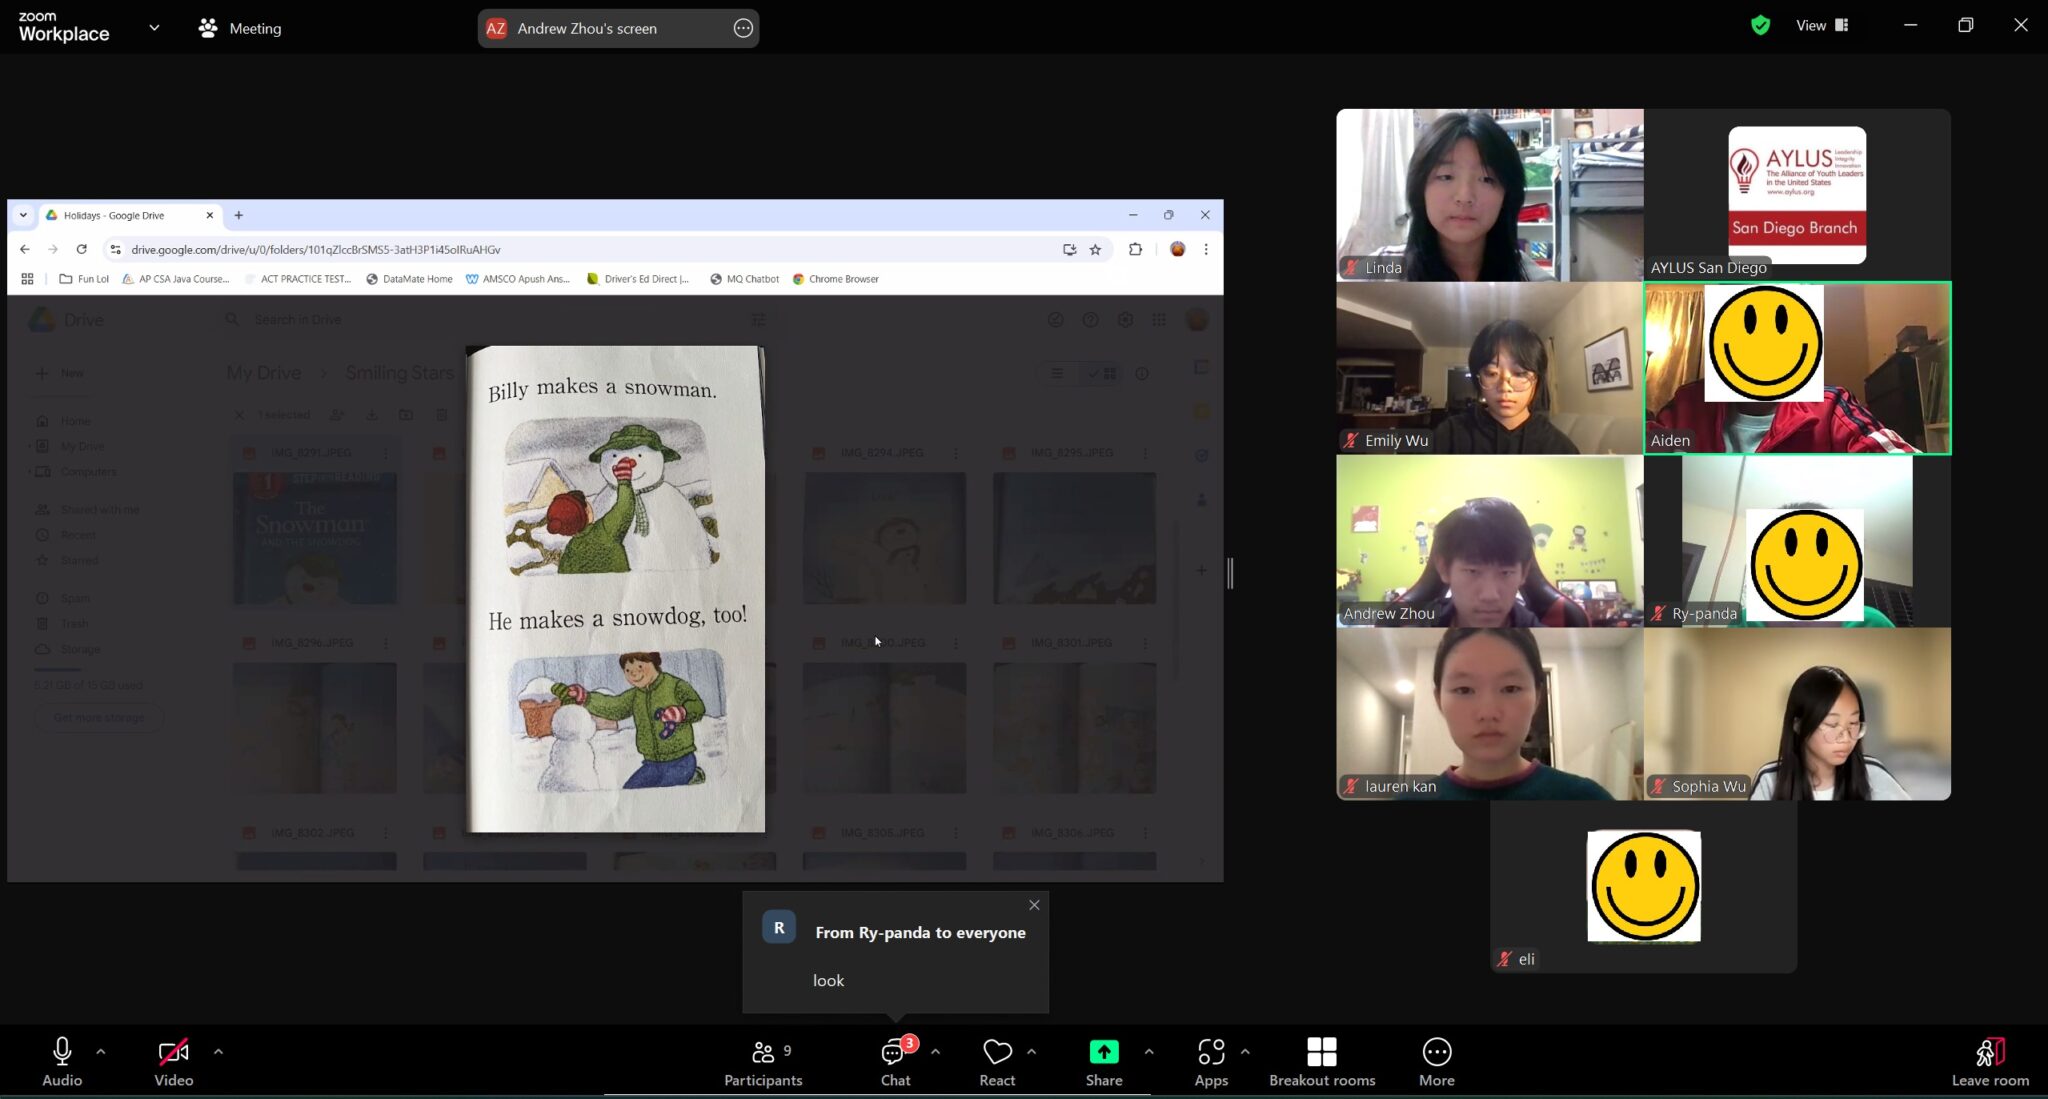Select Sophia Wu's video tile
Viewport: 2048px width, 1099px height.
(1797, 714)
